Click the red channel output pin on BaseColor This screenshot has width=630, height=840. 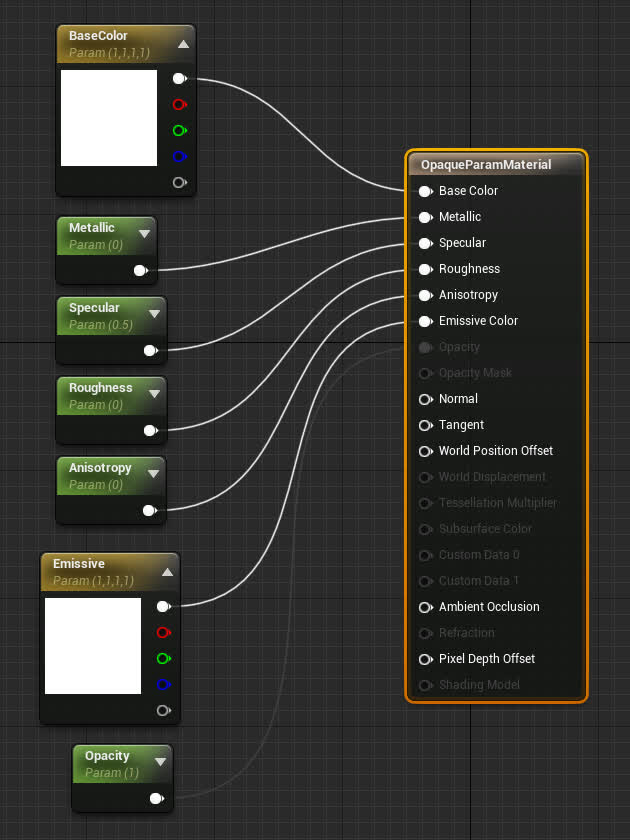pos(179,104)
